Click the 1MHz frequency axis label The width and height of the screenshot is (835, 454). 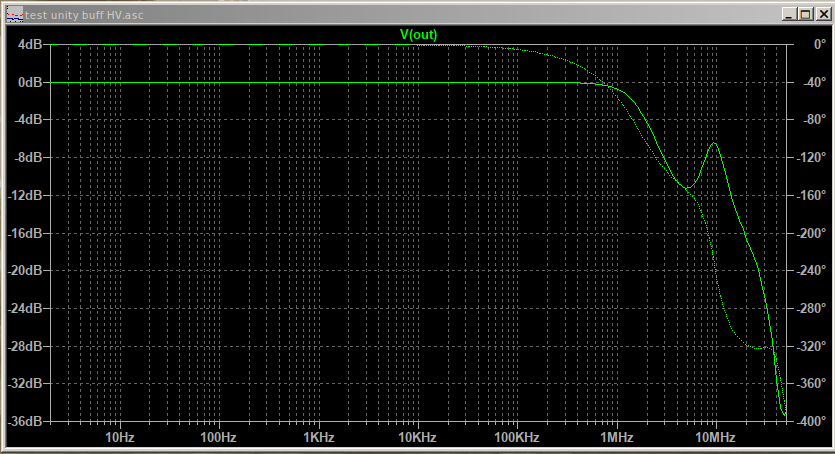pos(617,438)
